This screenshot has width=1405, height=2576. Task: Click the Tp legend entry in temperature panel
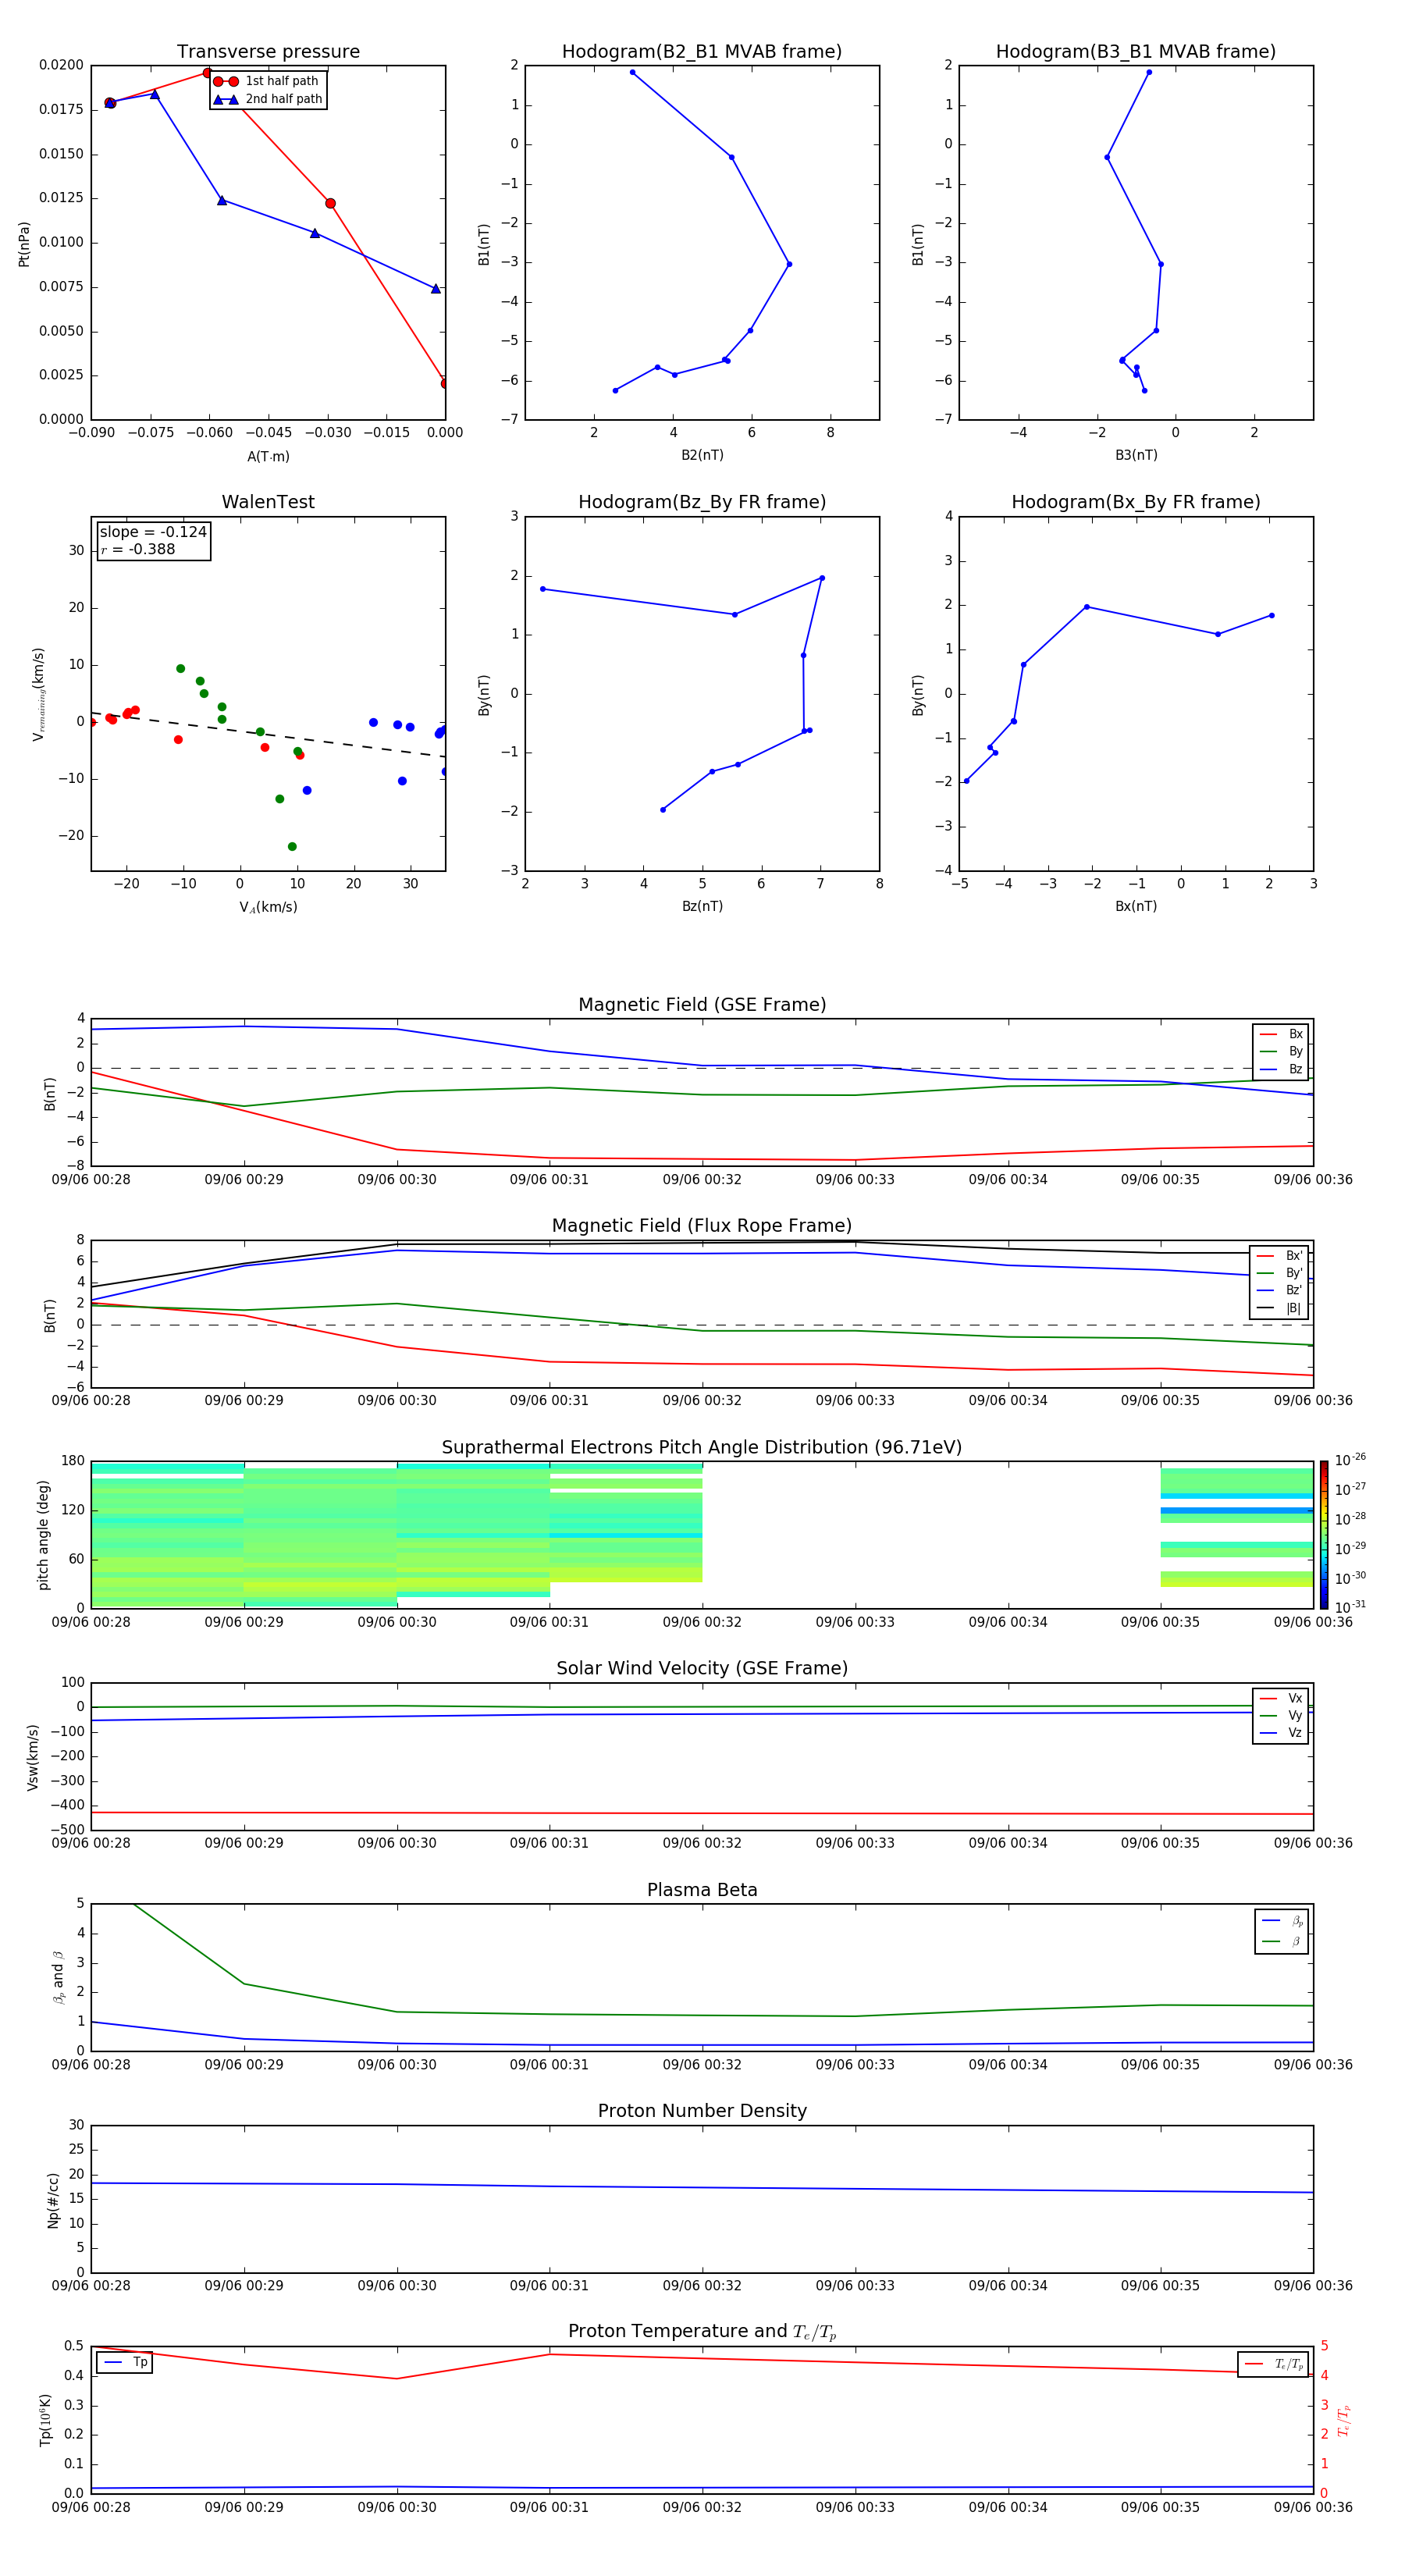click(124, 2362)
